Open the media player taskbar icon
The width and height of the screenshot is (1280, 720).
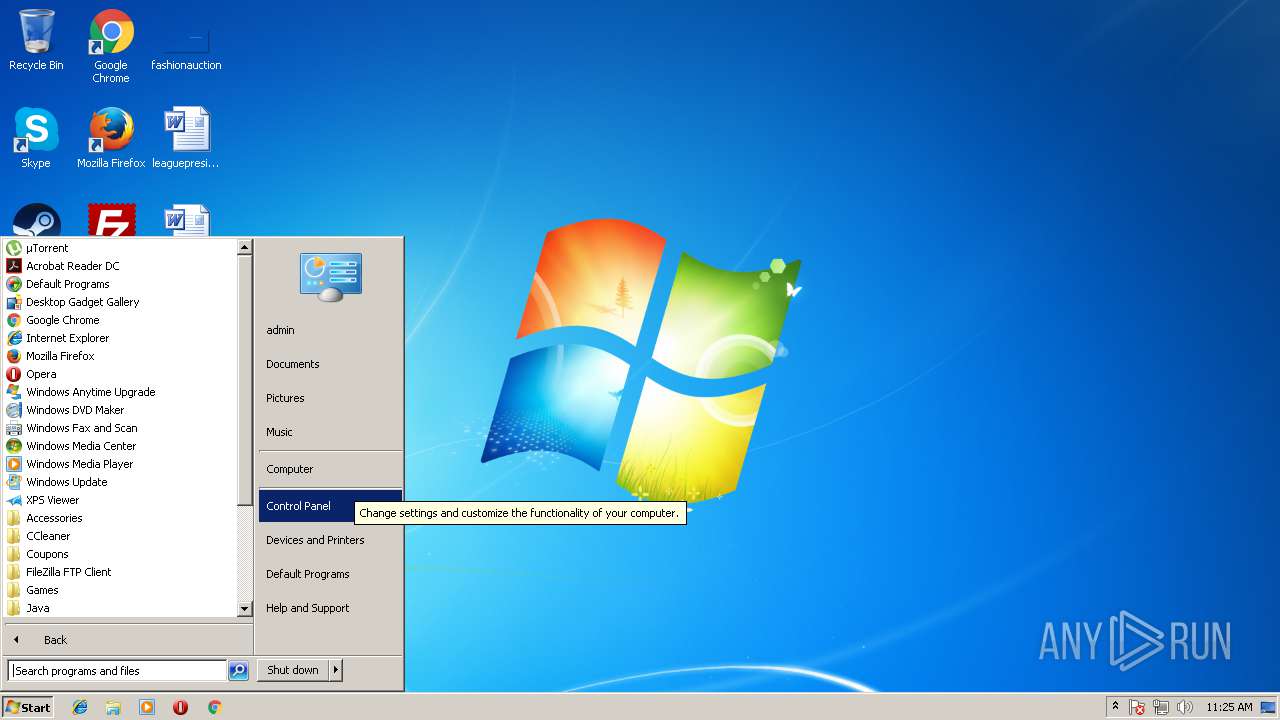147,707
